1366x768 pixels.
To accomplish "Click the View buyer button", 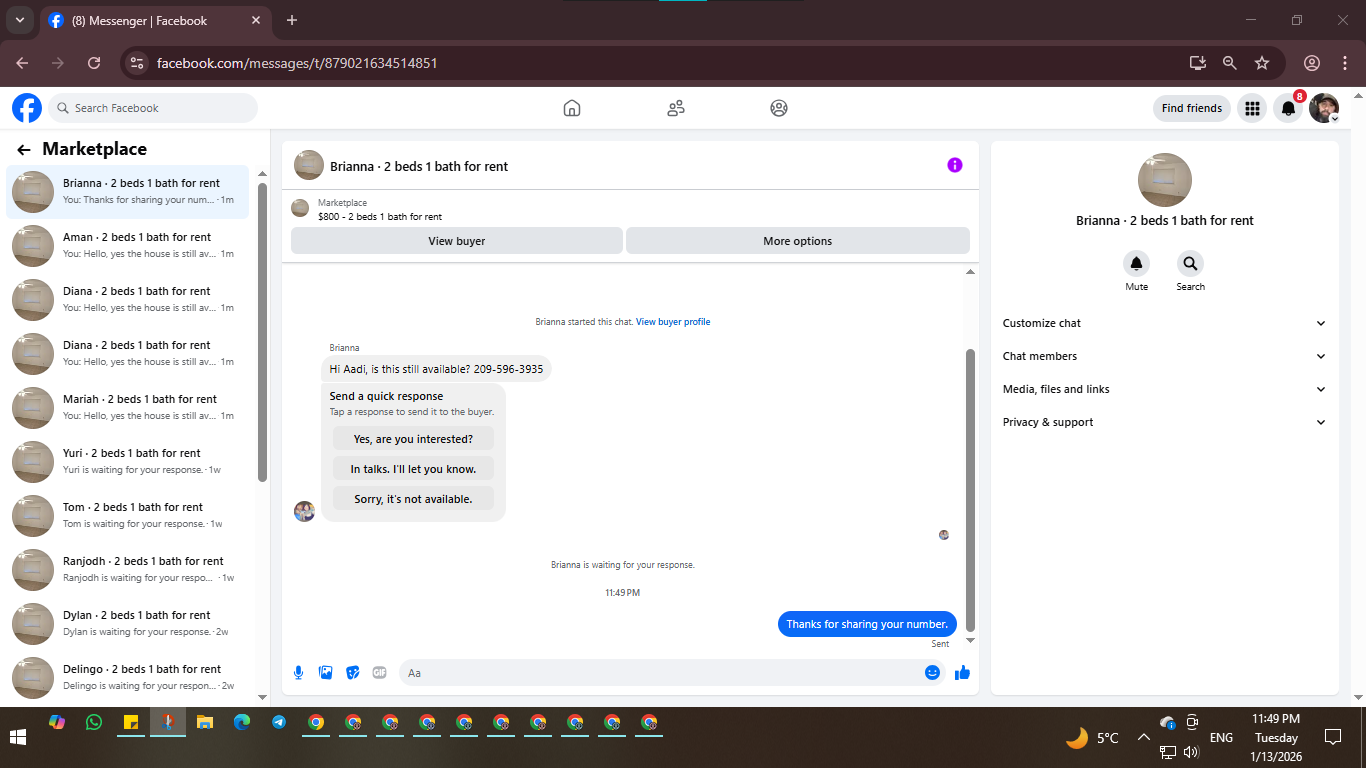I will coord(457,241).
